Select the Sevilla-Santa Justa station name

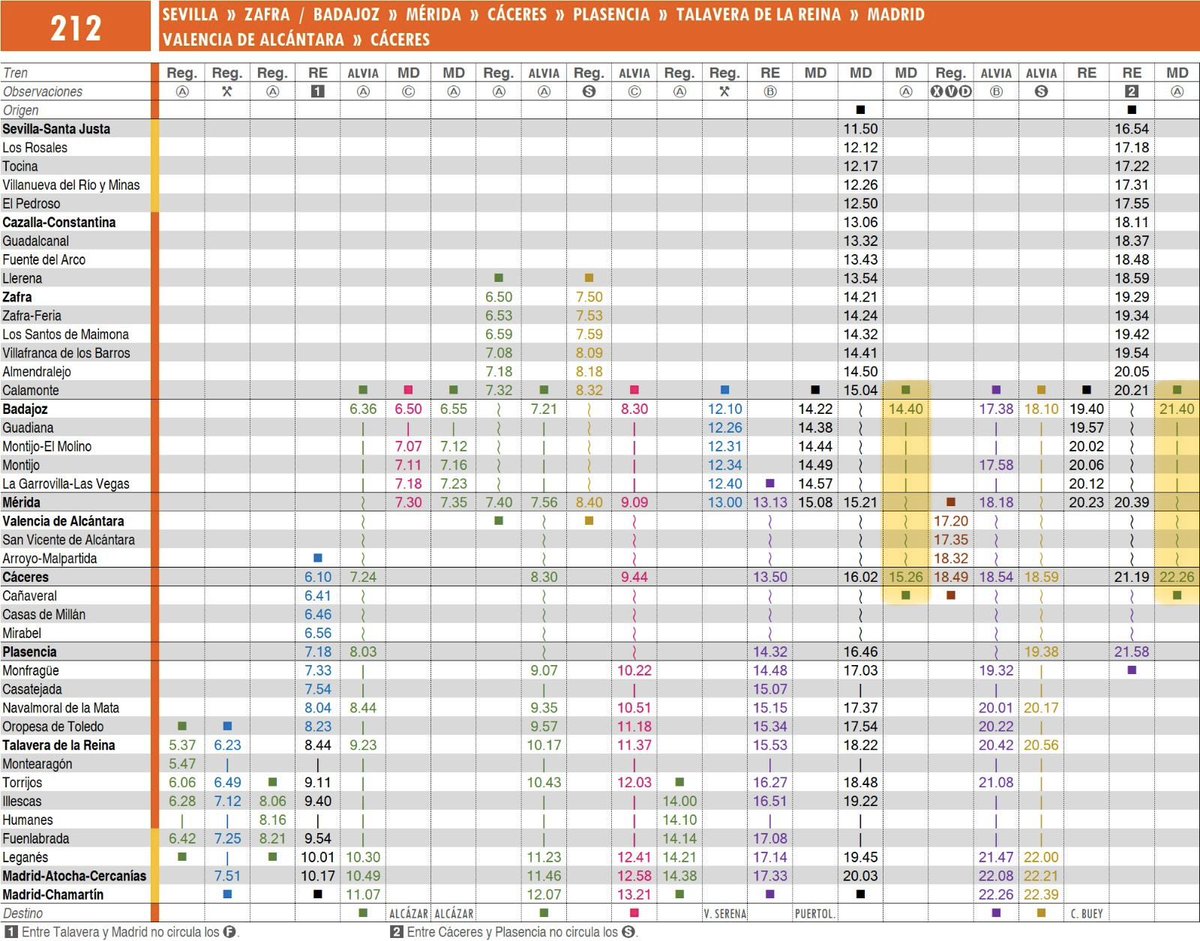(56, 129)
